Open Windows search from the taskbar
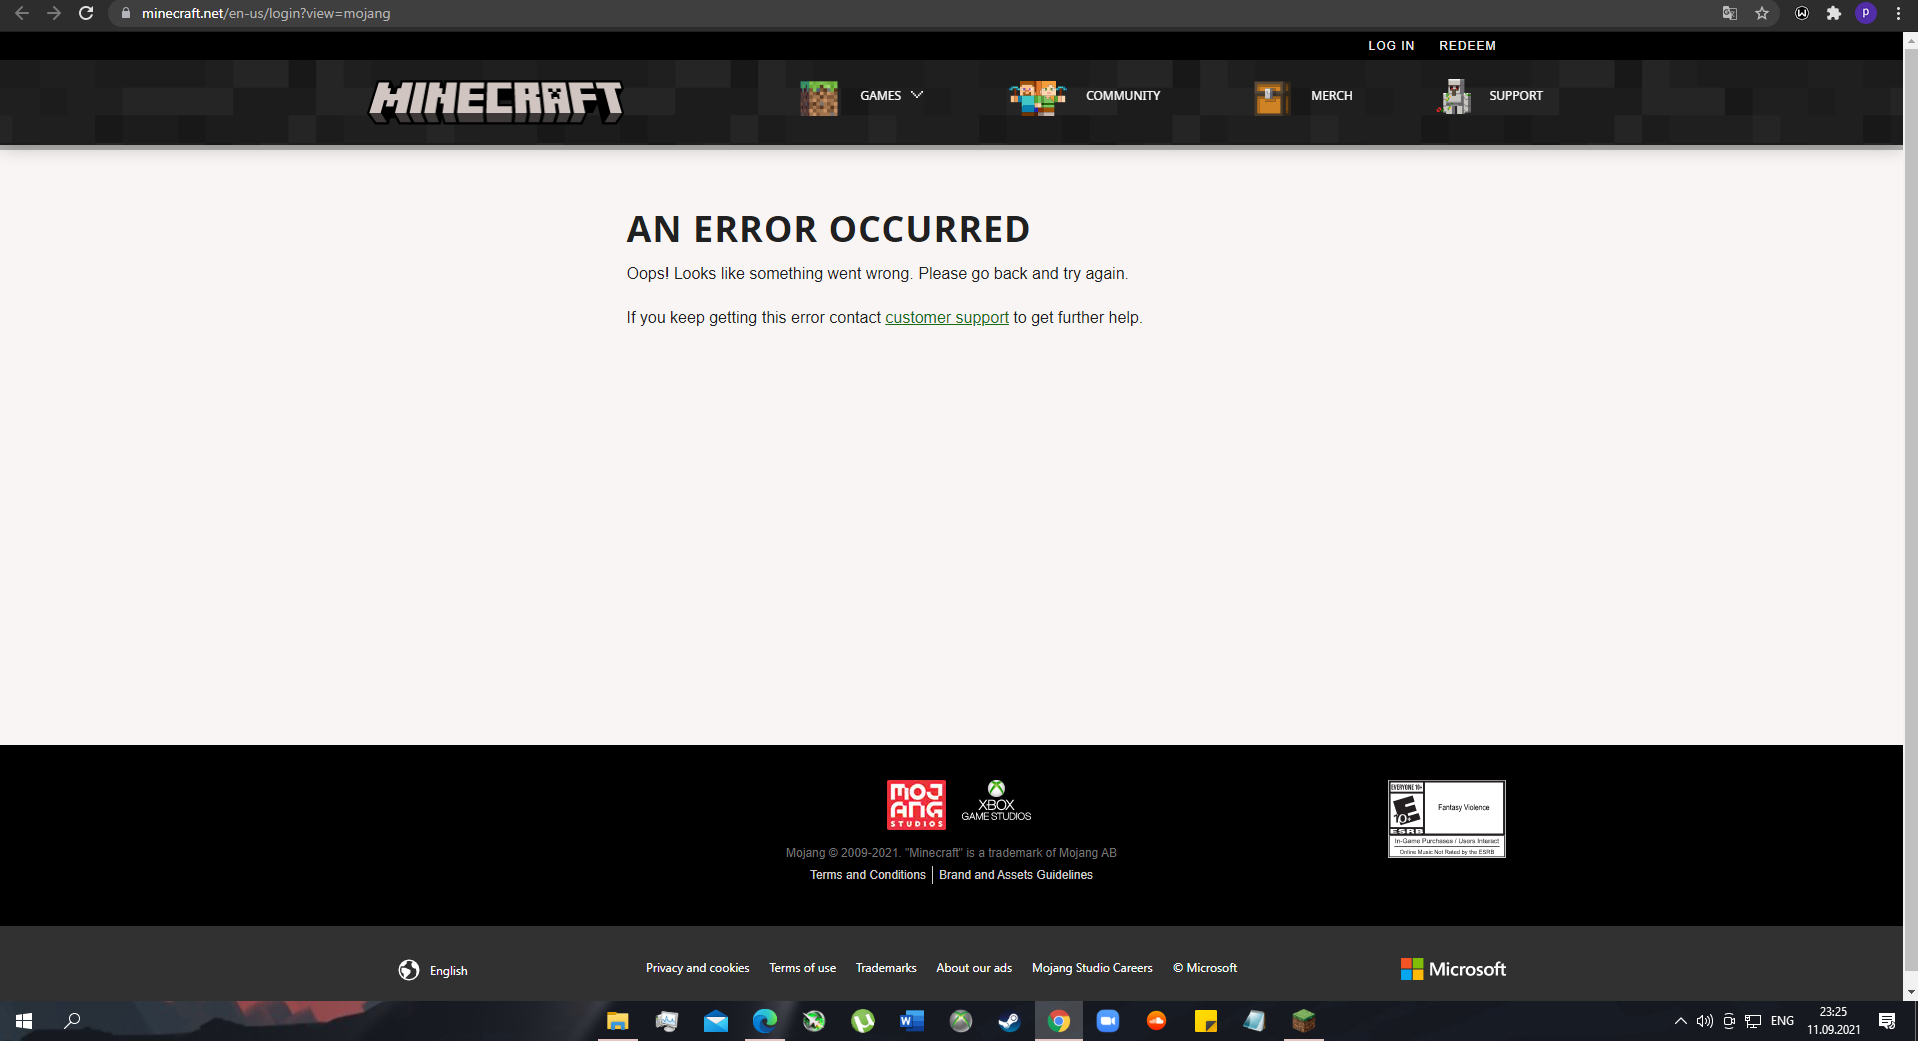Image resolution: width=1918 pixels, height=1041 pixels. (x=72, y=1021)
